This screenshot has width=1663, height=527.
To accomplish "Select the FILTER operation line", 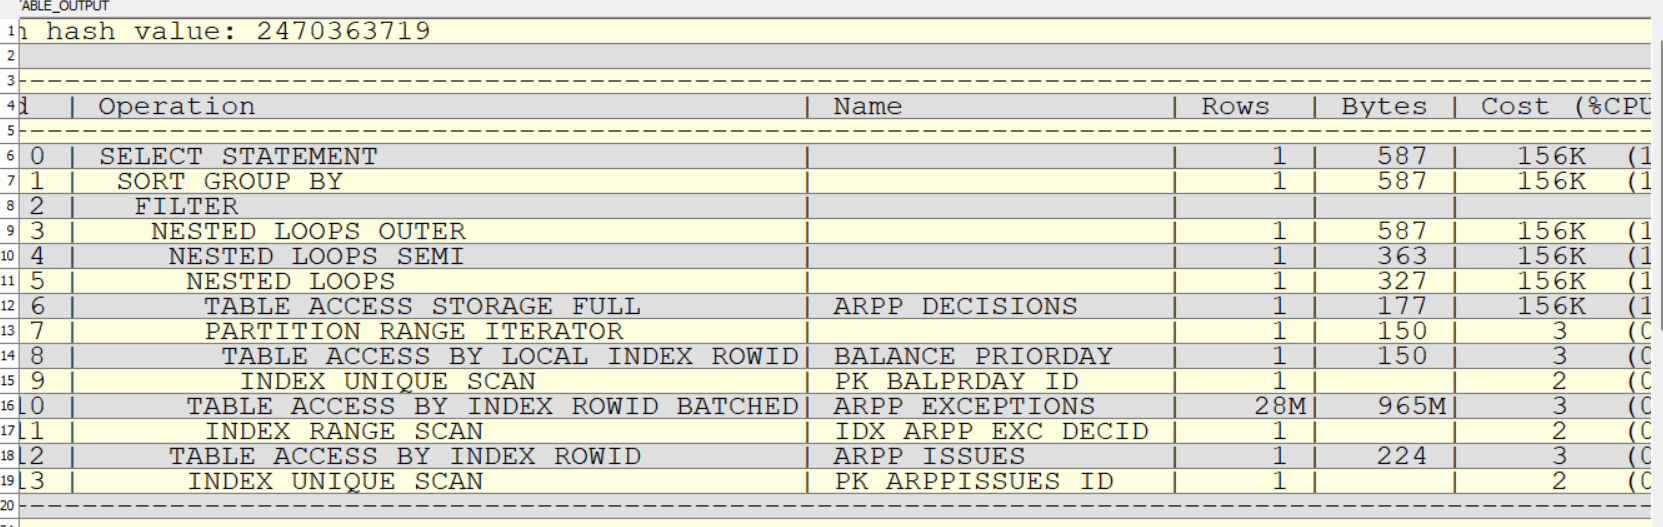I will (186, 206).
